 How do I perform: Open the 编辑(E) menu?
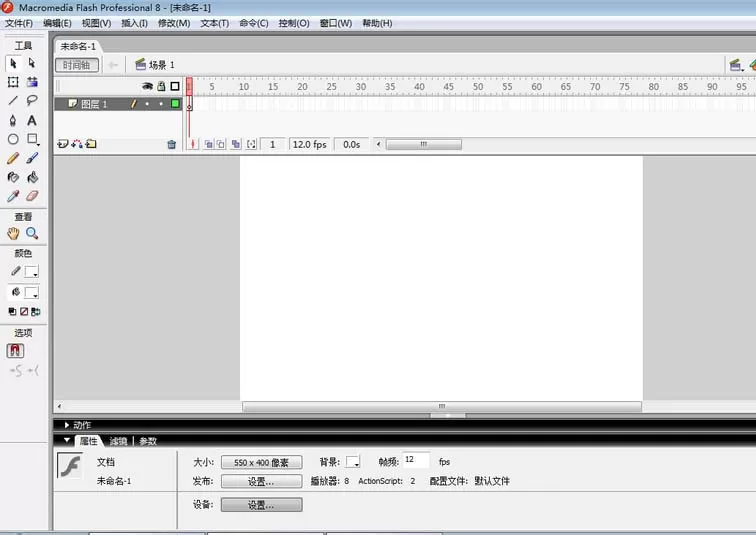pos(57,23)
